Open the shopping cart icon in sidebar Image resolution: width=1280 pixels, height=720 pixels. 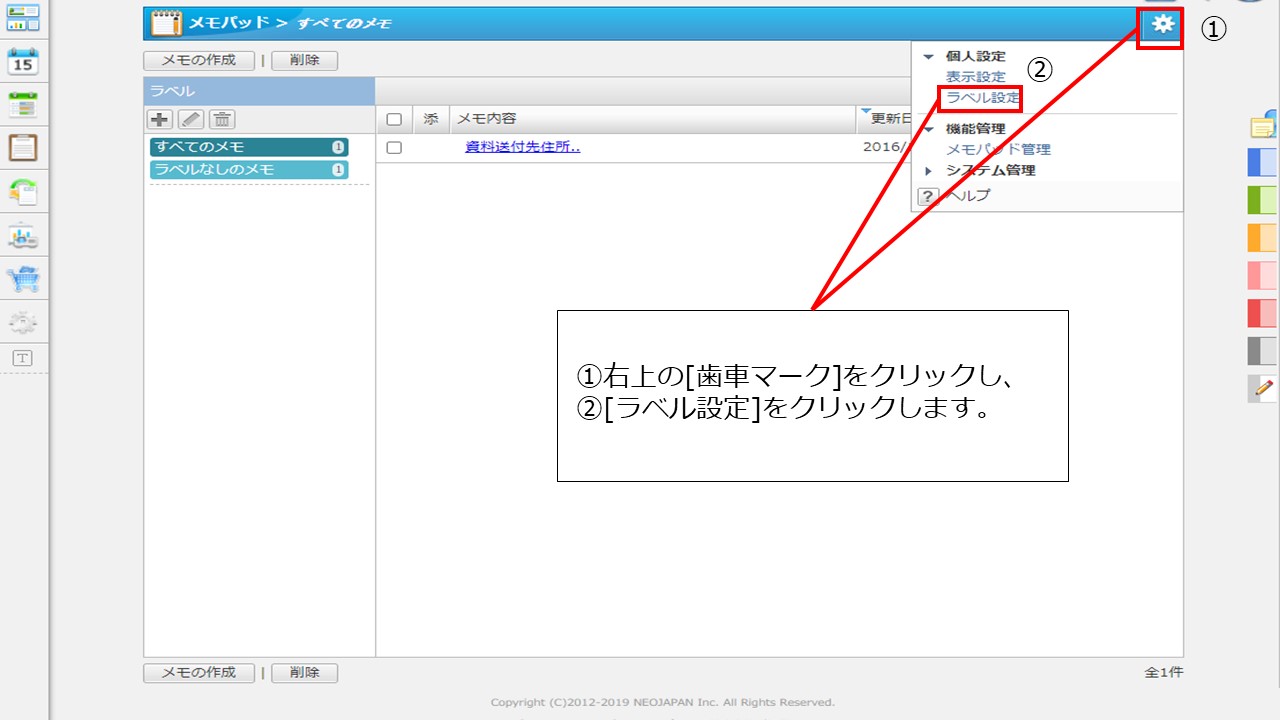click(22, 279)
